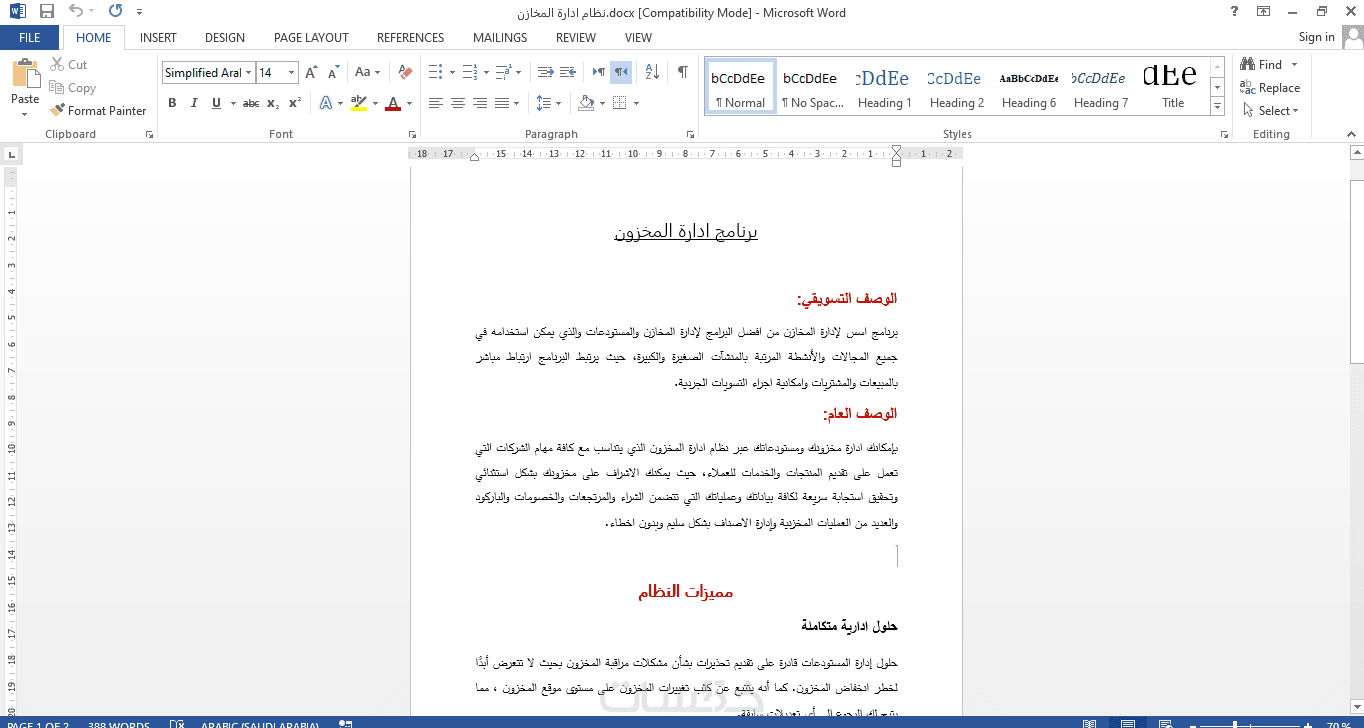Open the Paragraph dialog launcher
Screen dimensions: 1364x728
[x=690, y=134]
